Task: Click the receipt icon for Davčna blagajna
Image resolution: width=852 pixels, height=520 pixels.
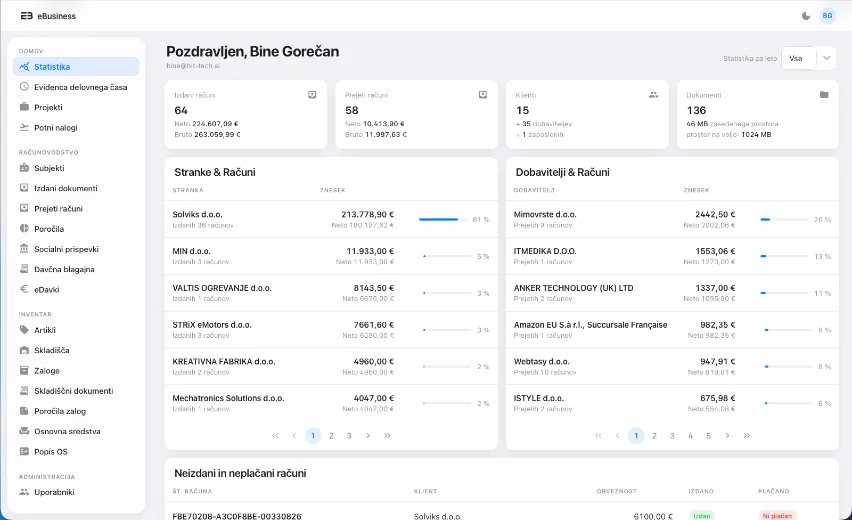Action: point(24,269)
